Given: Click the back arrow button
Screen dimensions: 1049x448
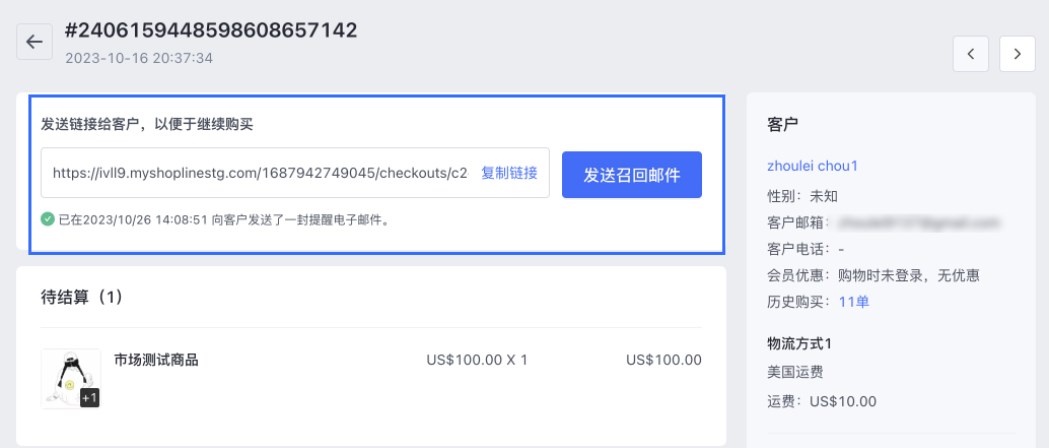Looking at the screenshot, I should (35, 42).
